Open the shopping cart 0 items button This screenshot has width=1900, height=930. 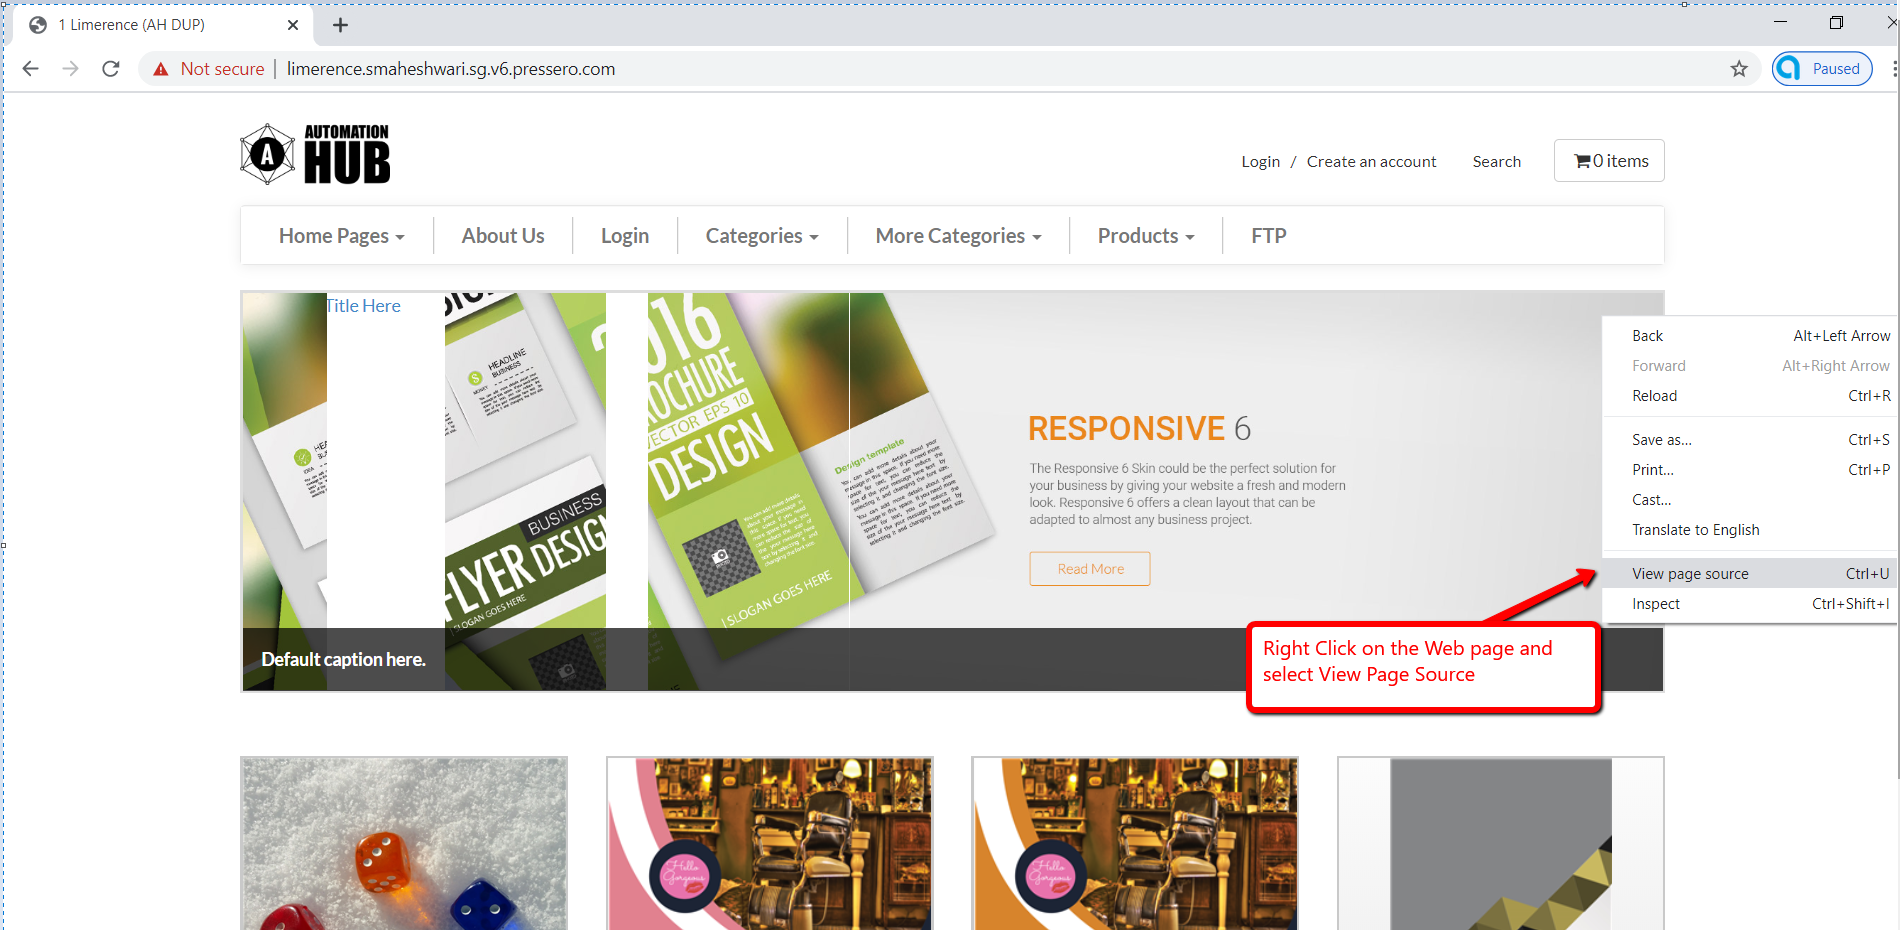[x=1609, y=160]
